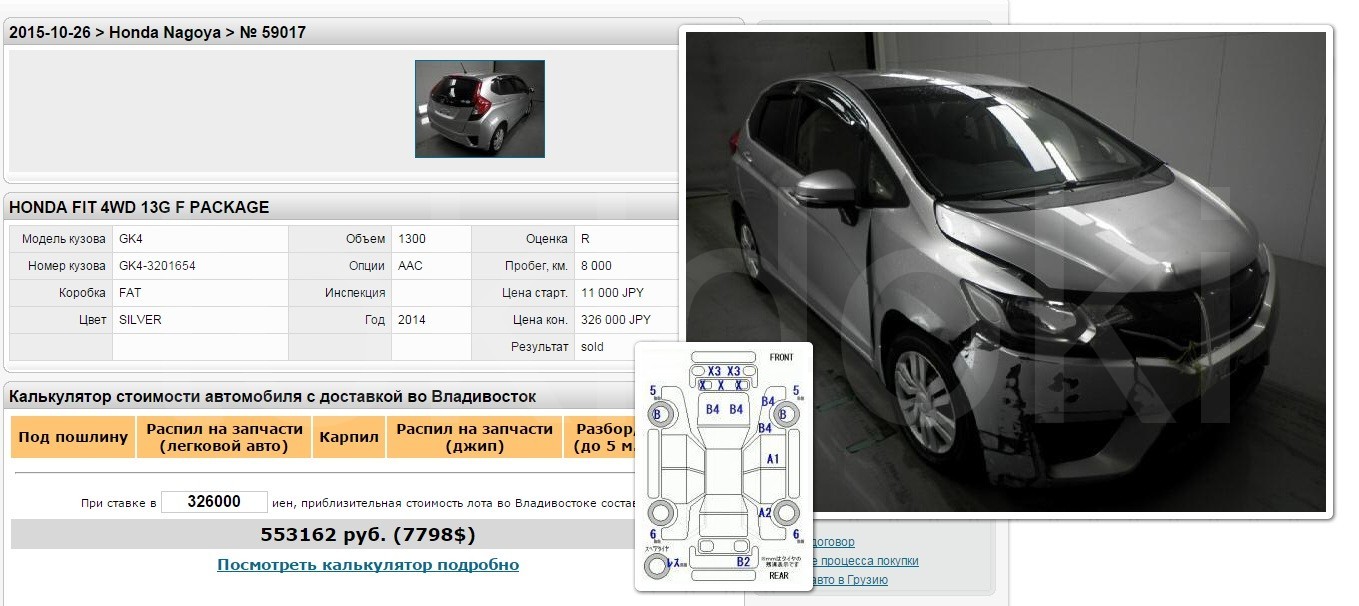
Task: Select the 'Разбор' calculator tab
Action: click(601, 437)
